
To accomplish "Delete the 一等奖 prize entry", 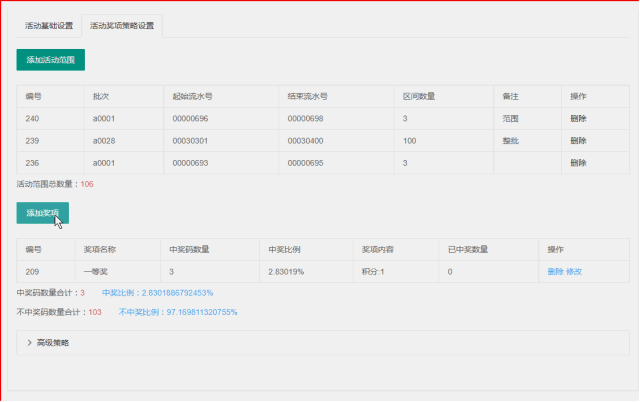I will [x=555, y=271].
